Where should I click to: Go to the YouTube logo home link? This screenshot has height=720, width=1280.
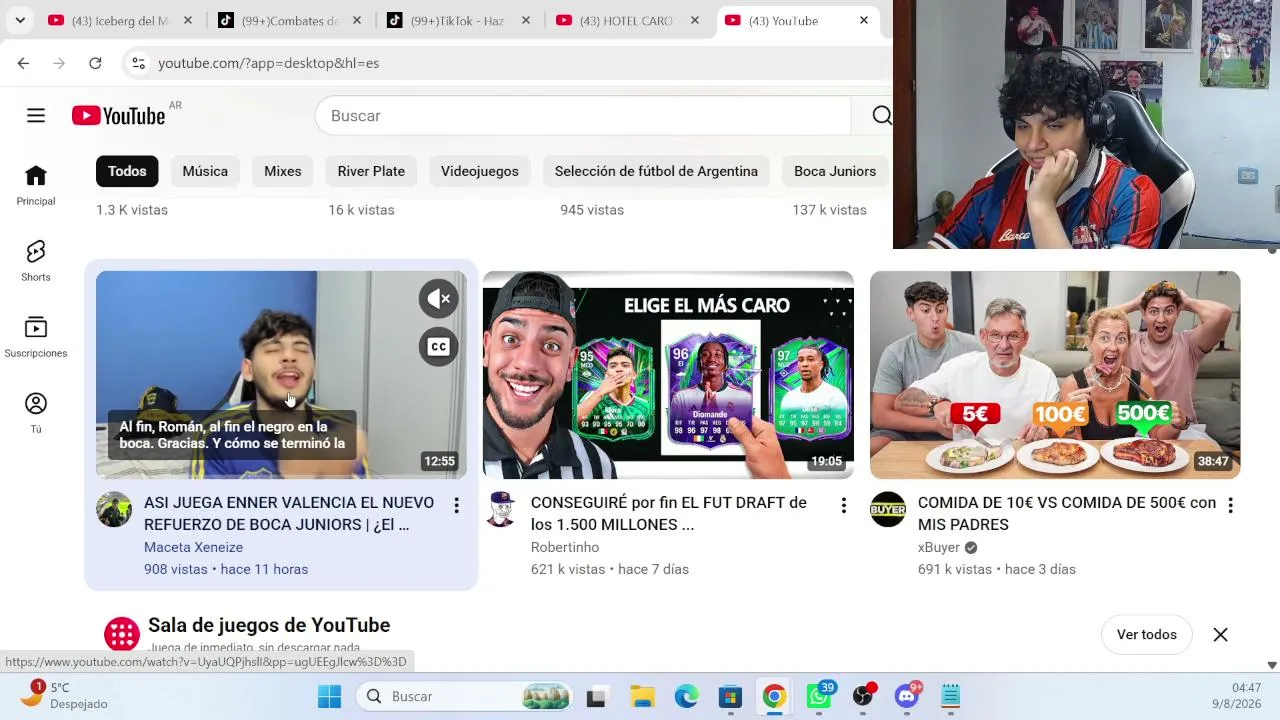pos(119,116)
